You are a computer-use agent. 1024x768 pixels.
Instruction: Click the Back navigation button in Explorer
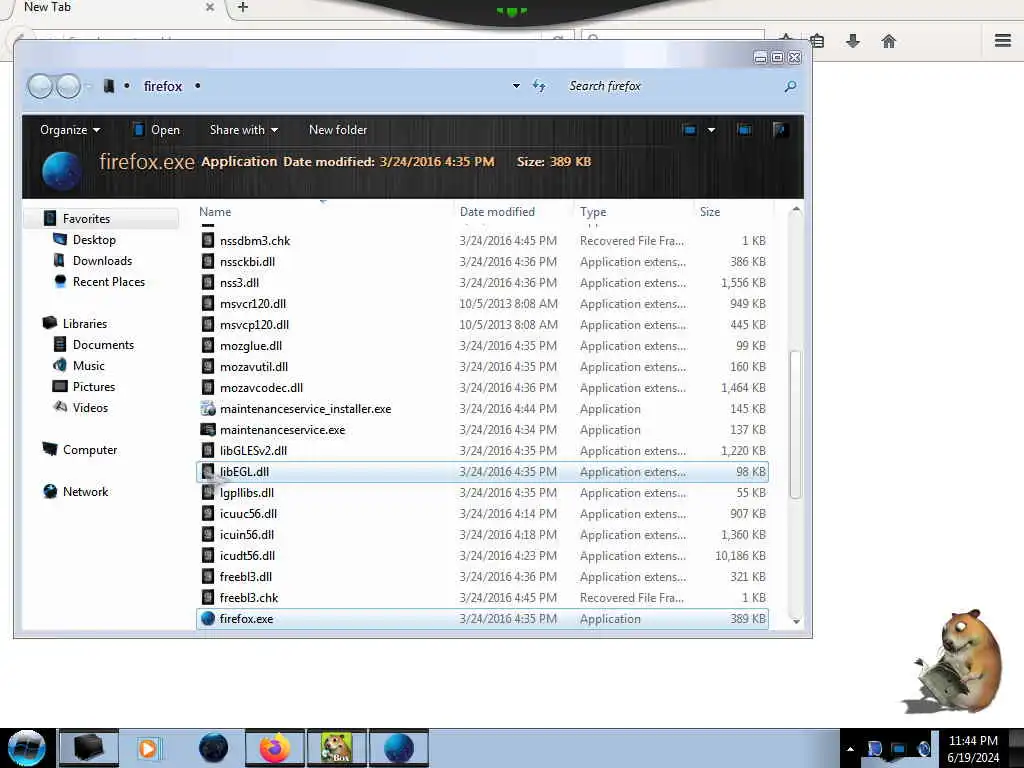point(40,86)
